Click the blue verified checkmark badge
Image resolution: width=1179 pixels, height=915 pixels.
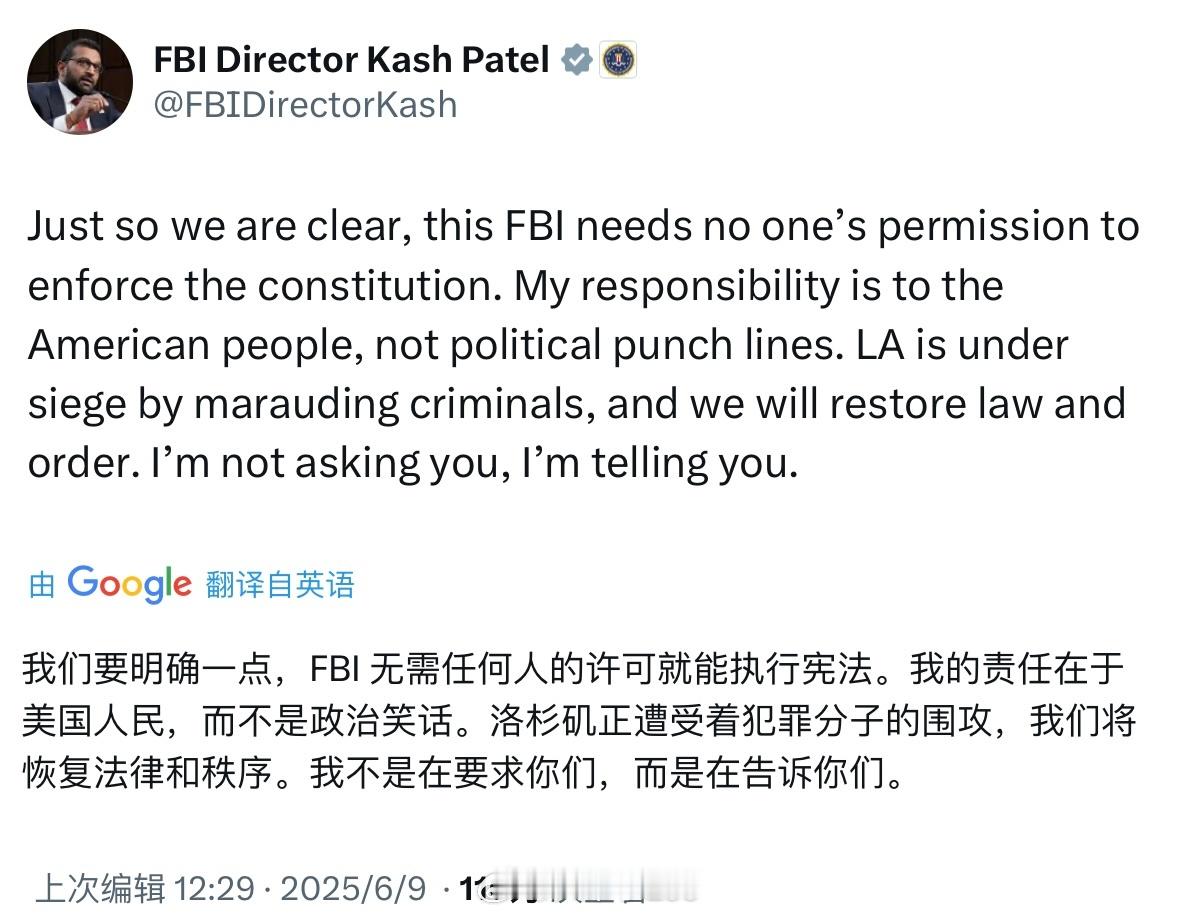(x=577, y=60)
